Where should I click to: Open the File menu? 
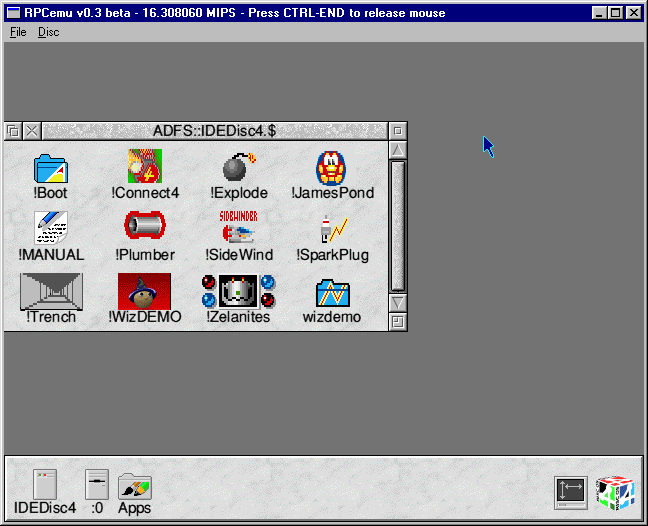coord(18,32)
